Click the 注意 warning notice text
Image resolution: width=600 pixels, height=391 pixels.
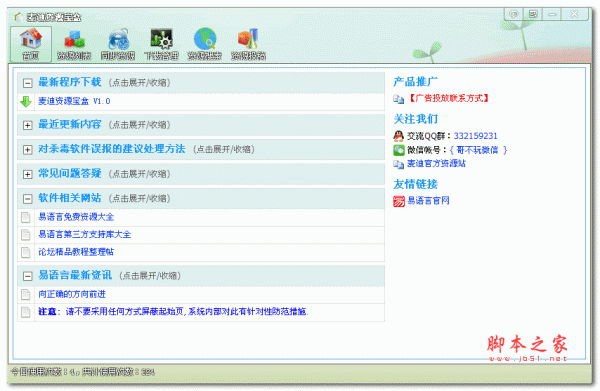(x=173, y=312)
